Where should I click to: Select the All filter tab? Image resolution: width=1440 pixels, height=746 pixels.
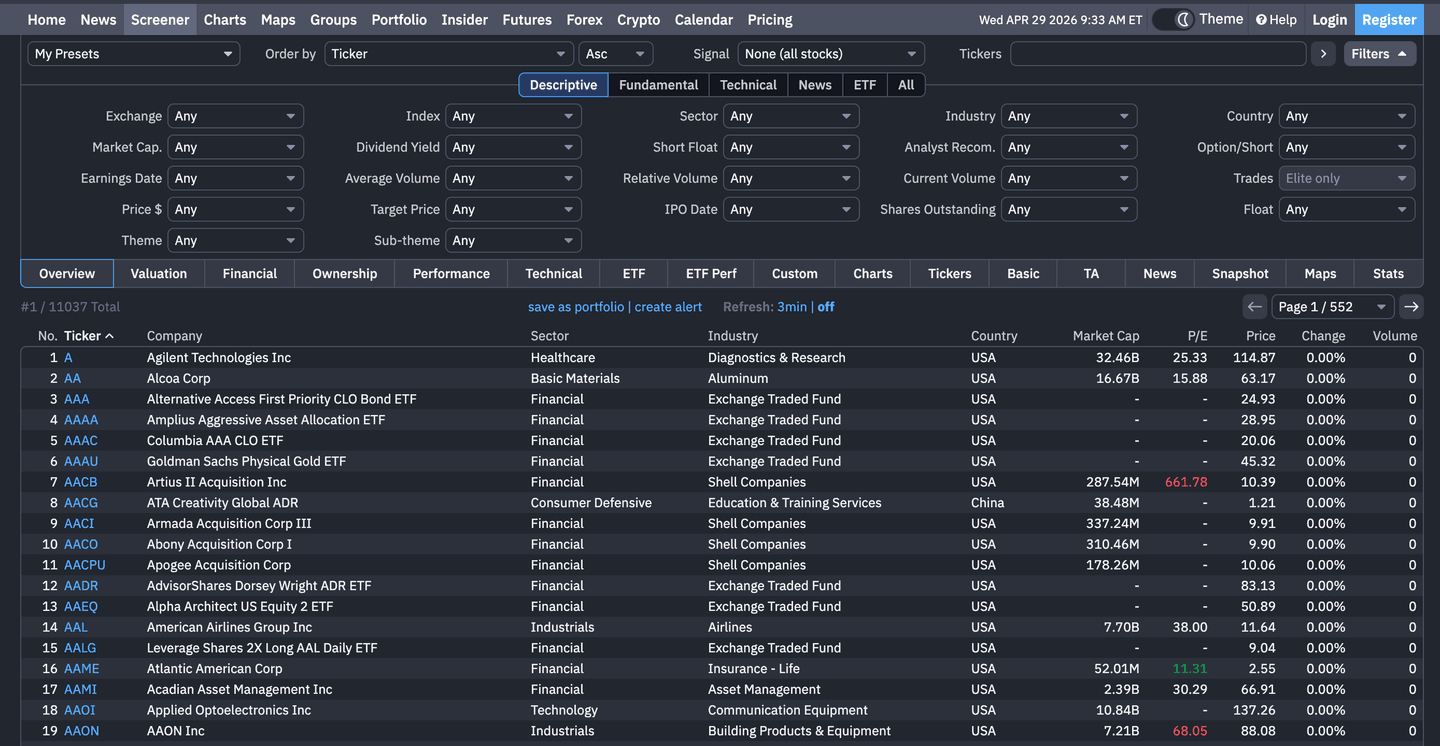coord(906,85)
